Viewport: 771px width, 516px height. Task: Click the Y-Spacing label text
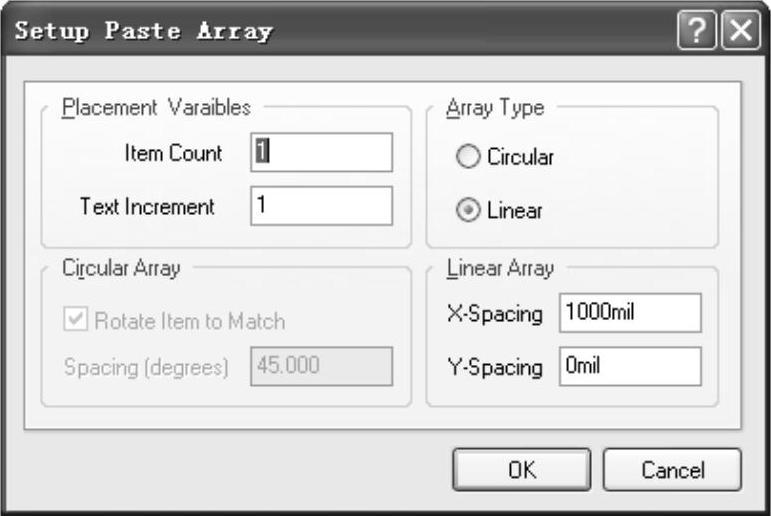[x=492, y=367]
